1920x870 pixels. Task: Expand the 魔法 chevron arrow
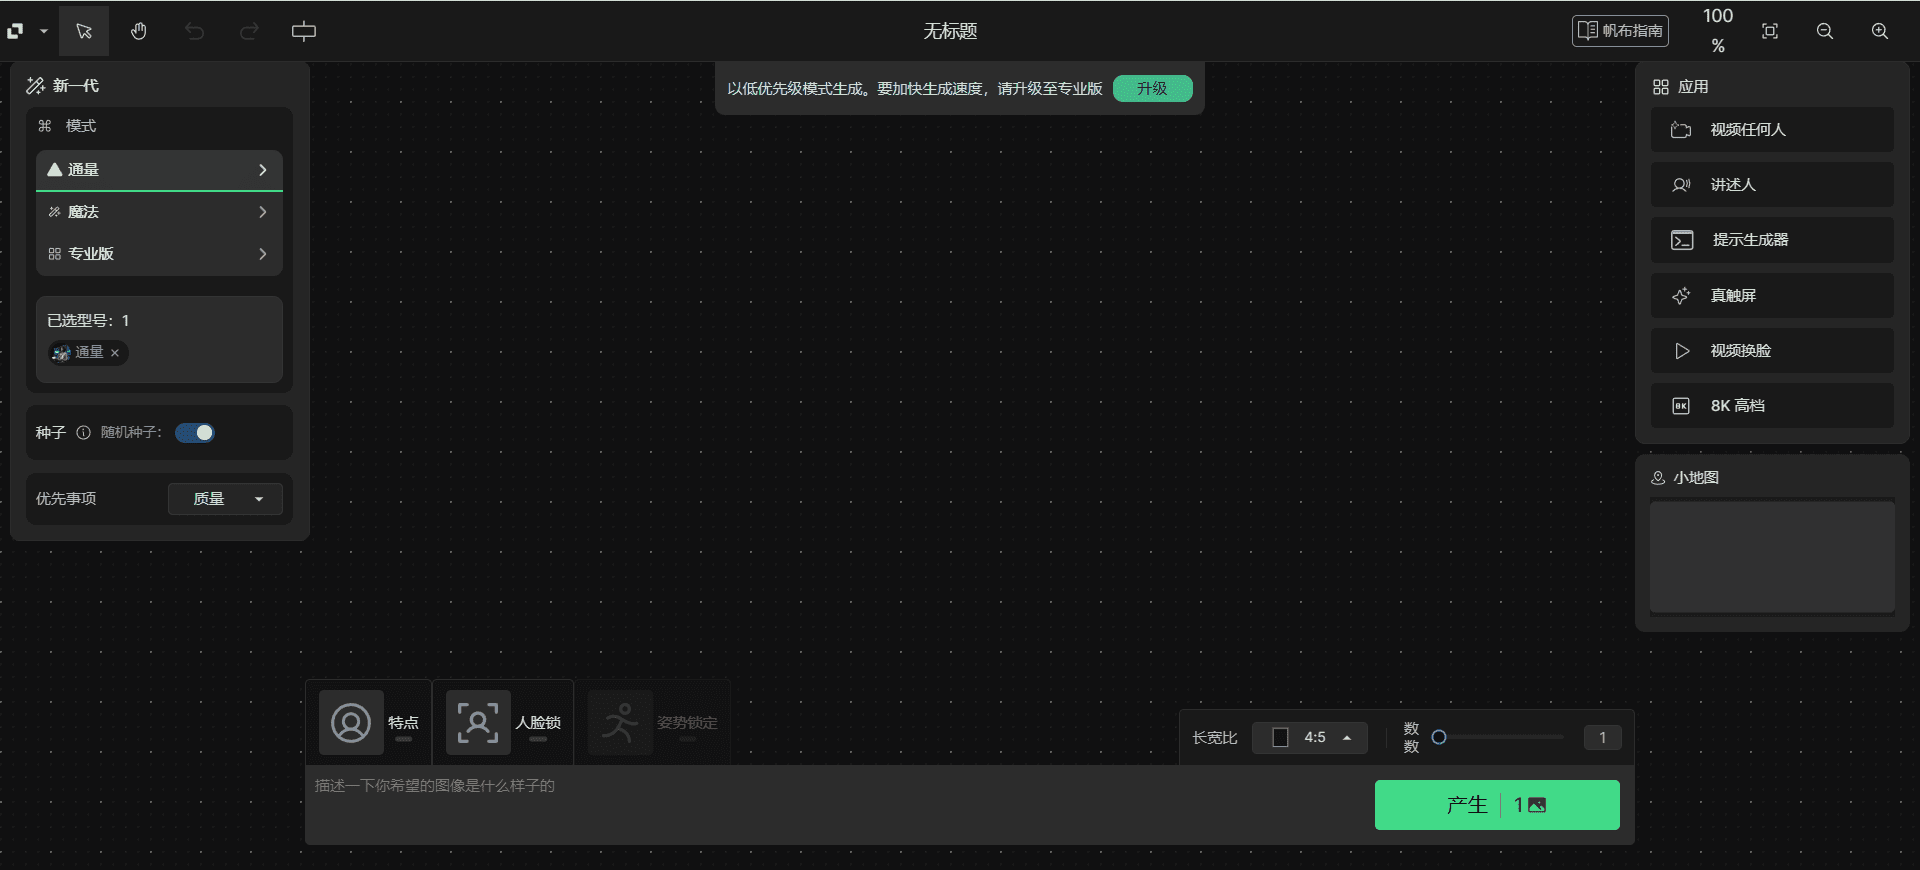[x=263, y=212]
